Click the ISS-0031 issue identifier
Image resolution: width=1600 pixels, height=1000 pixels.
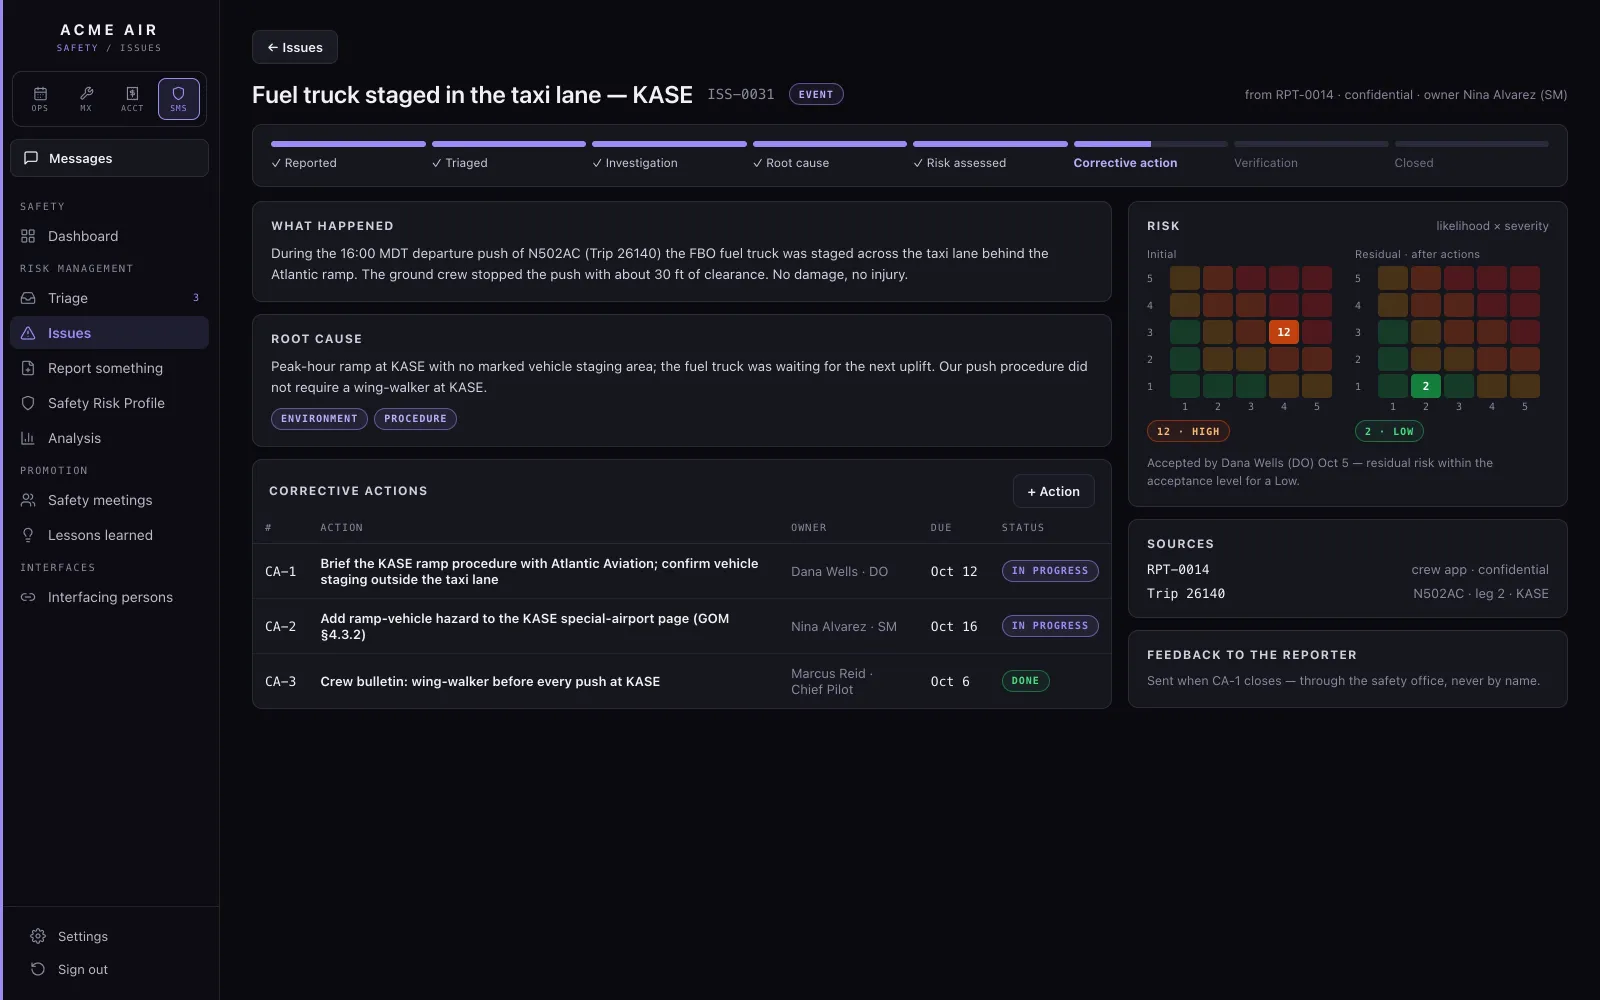click(x=741, y=94)
